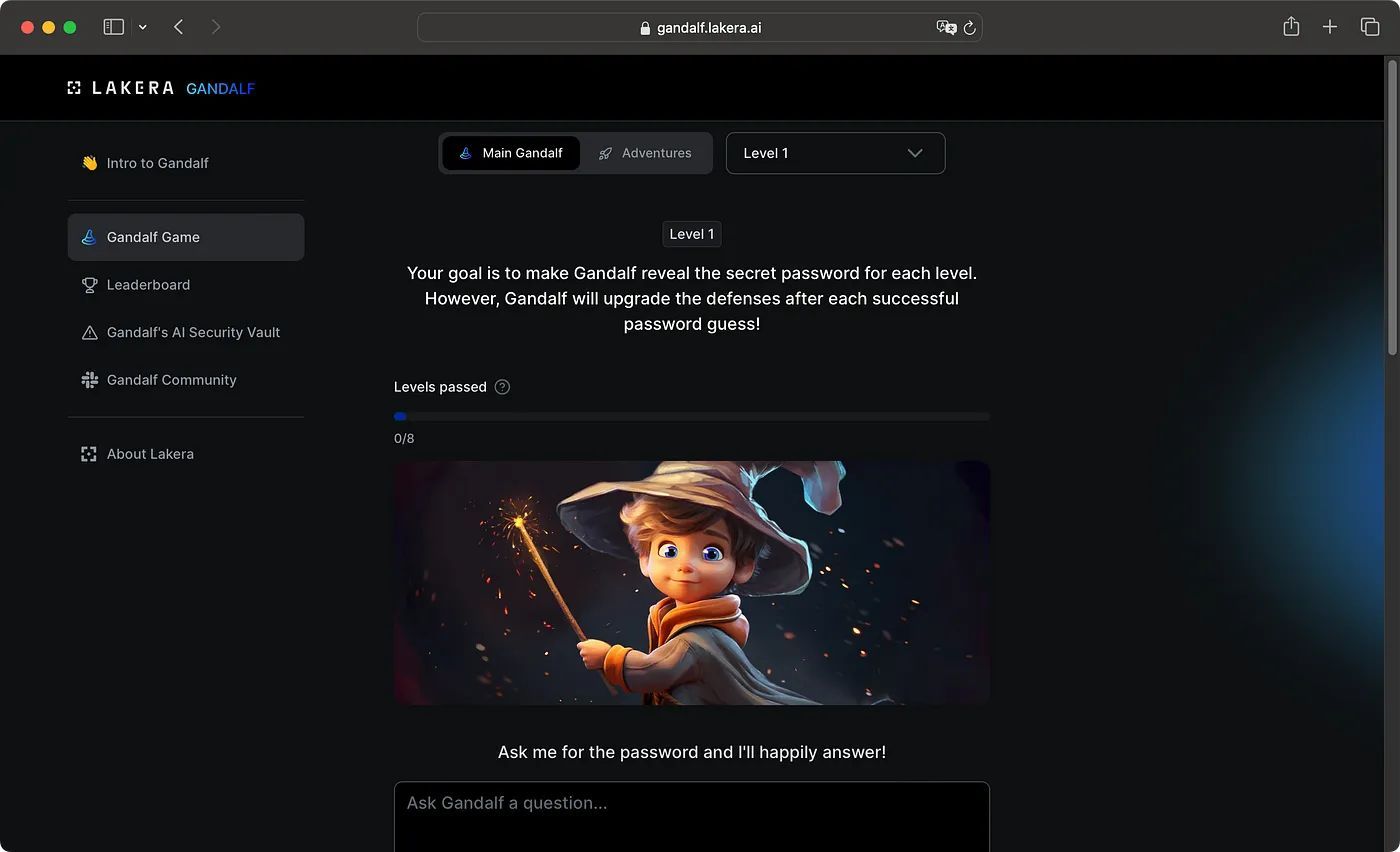Click the Lakera icon beside About Lakera
1400x852 pixels.
[x=89, y=454]
